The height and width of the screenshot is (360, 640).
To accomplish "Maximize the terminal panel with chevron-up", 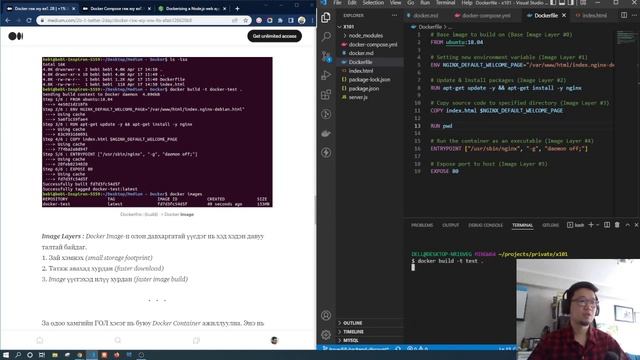I will (x=627, y=225).
